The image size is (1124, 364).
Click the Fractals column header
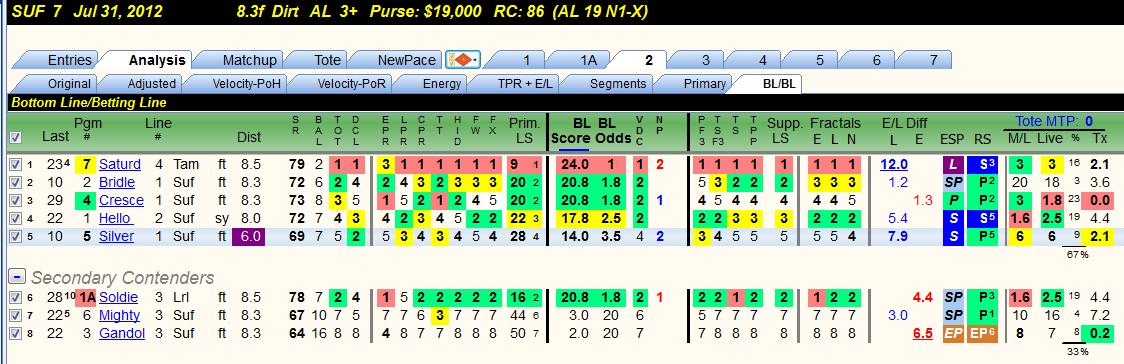click(835, 123)
